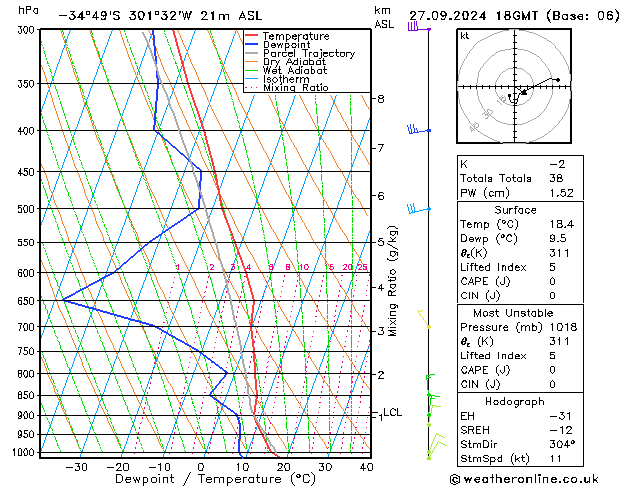Click the hodograph storm-motion arrow marker
Viewport: 629px width, 486px height.
[x=524, y=92]
